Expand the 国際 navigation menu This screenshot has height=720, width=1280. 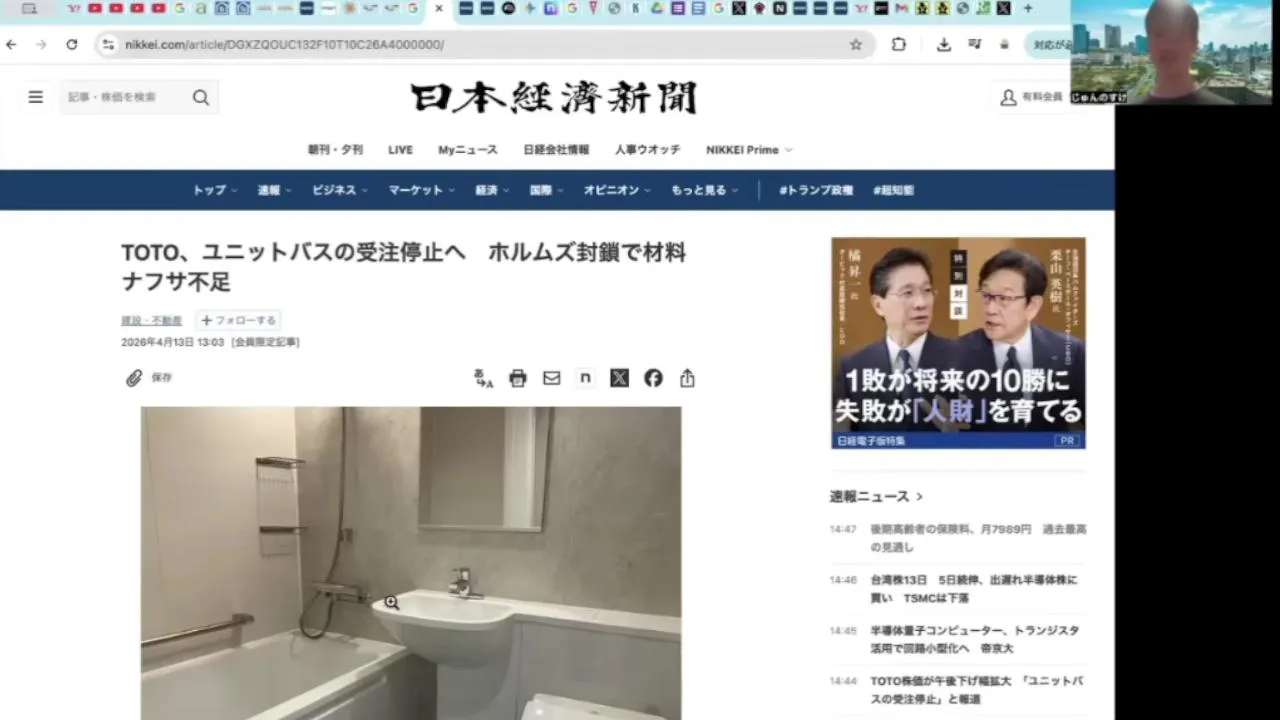click(x=547, y=190)
